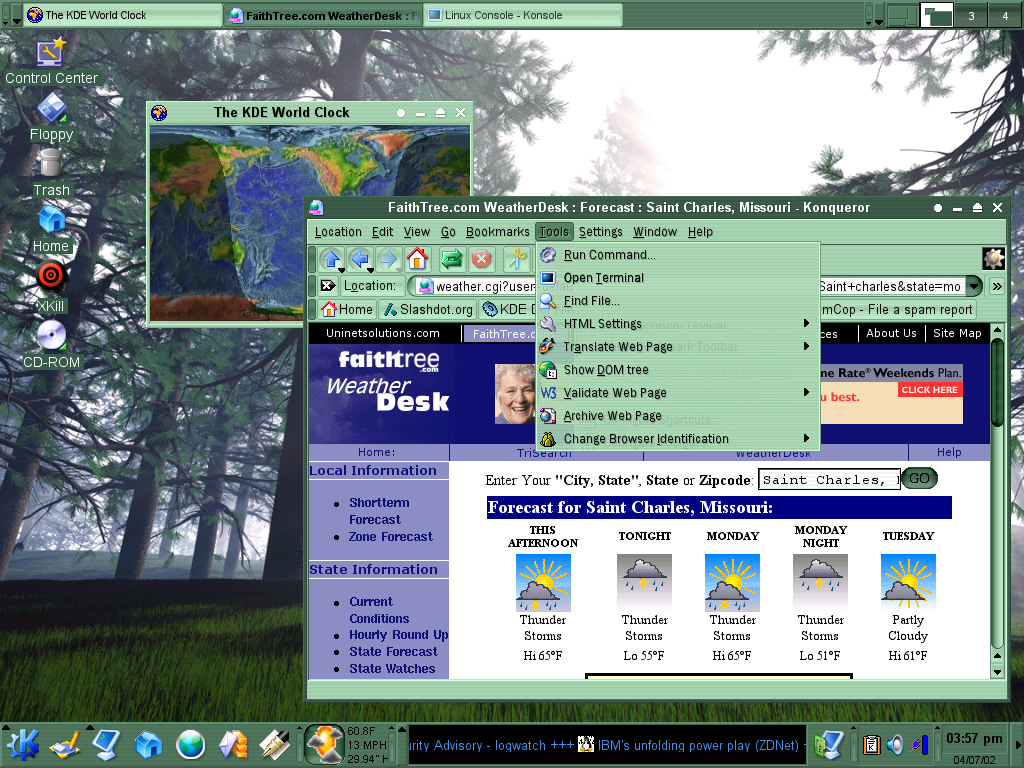Click the KWeather storm applet icon
This screenshot has height=768, width=1024.
tap(325, 744)
